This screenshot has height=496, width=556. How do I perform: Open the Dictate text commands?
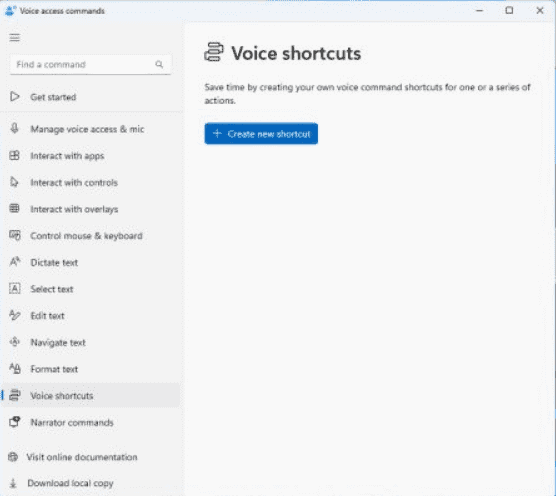[x=91, y=262]
